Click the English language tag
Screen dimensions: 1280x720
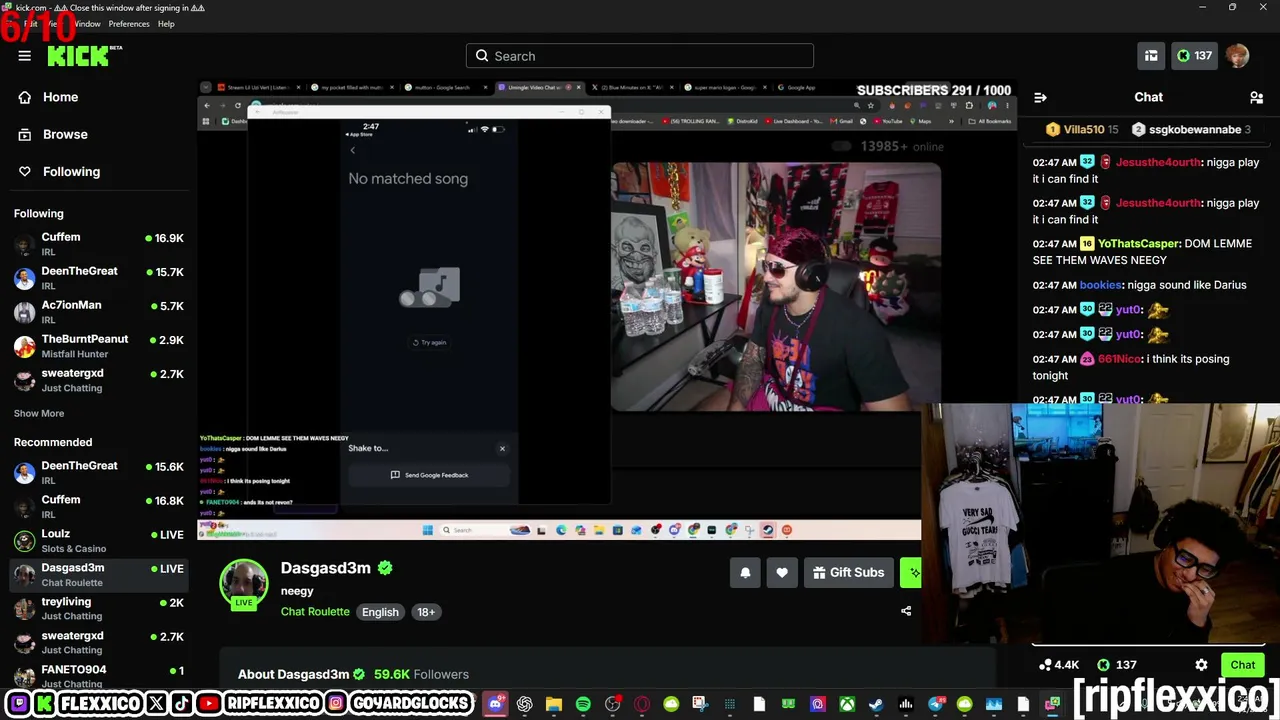tap(380, 612)
